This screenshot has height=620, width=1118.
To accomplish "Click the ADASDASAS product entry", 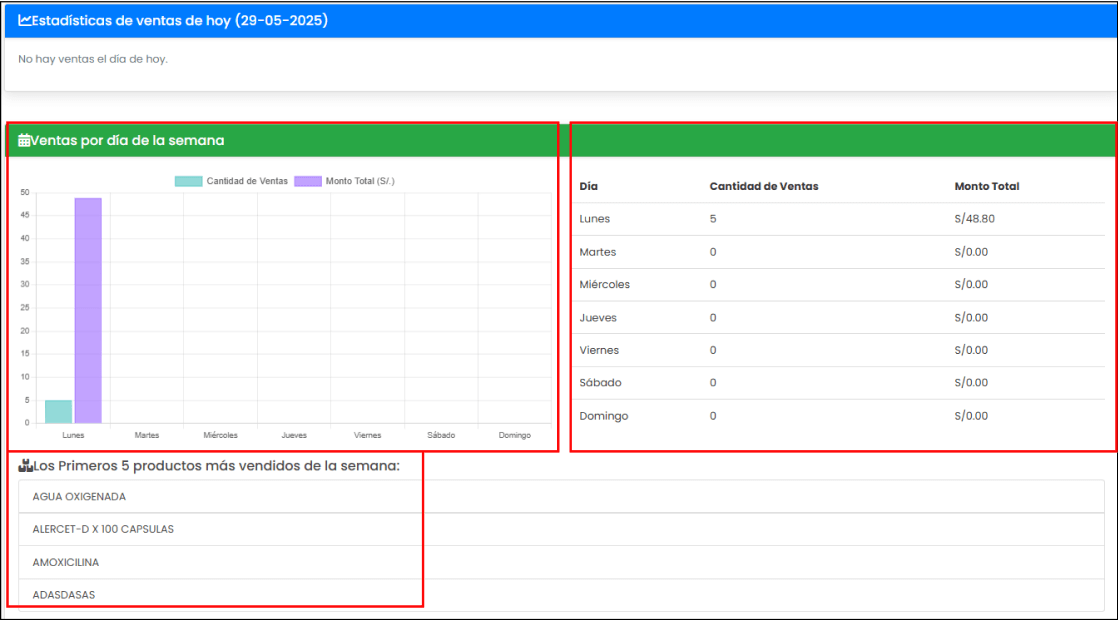I will tap(64, 595).
